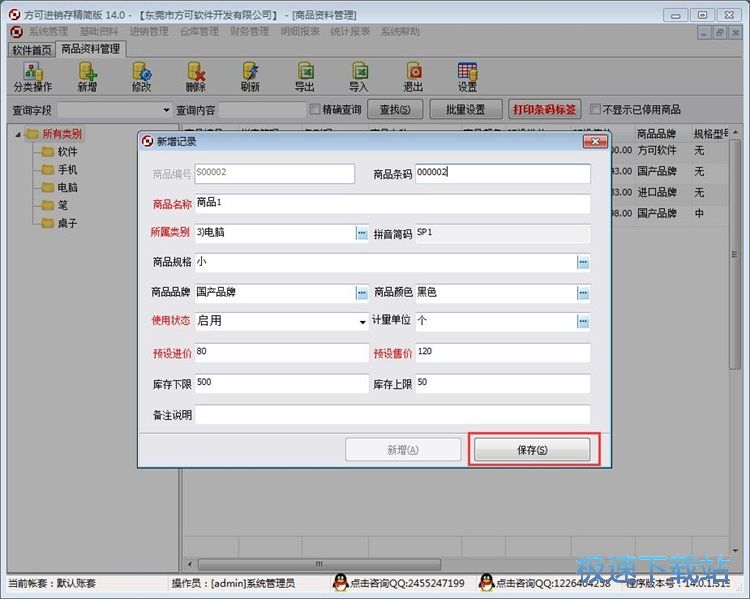Click the 新增(A) button in dialog
This screenshot has height=599, width=750.
click(x=403, y=450)
